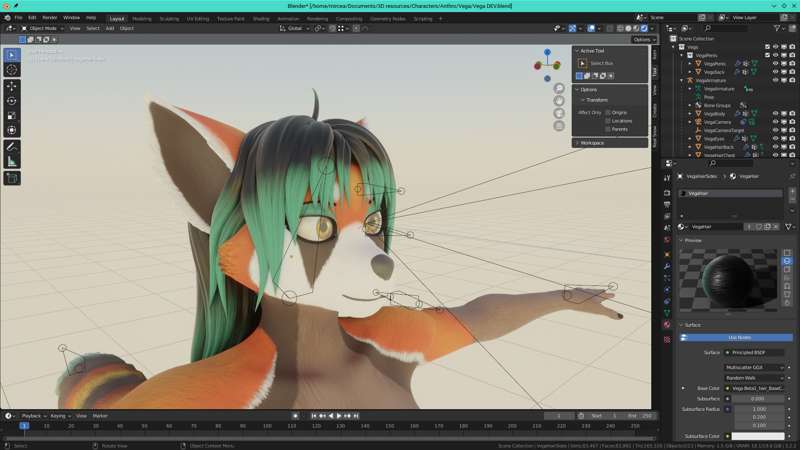The width and height of the screenshot is (800, 450).
Task: Open the Render menu in the top bar
Action: (50, 17)
